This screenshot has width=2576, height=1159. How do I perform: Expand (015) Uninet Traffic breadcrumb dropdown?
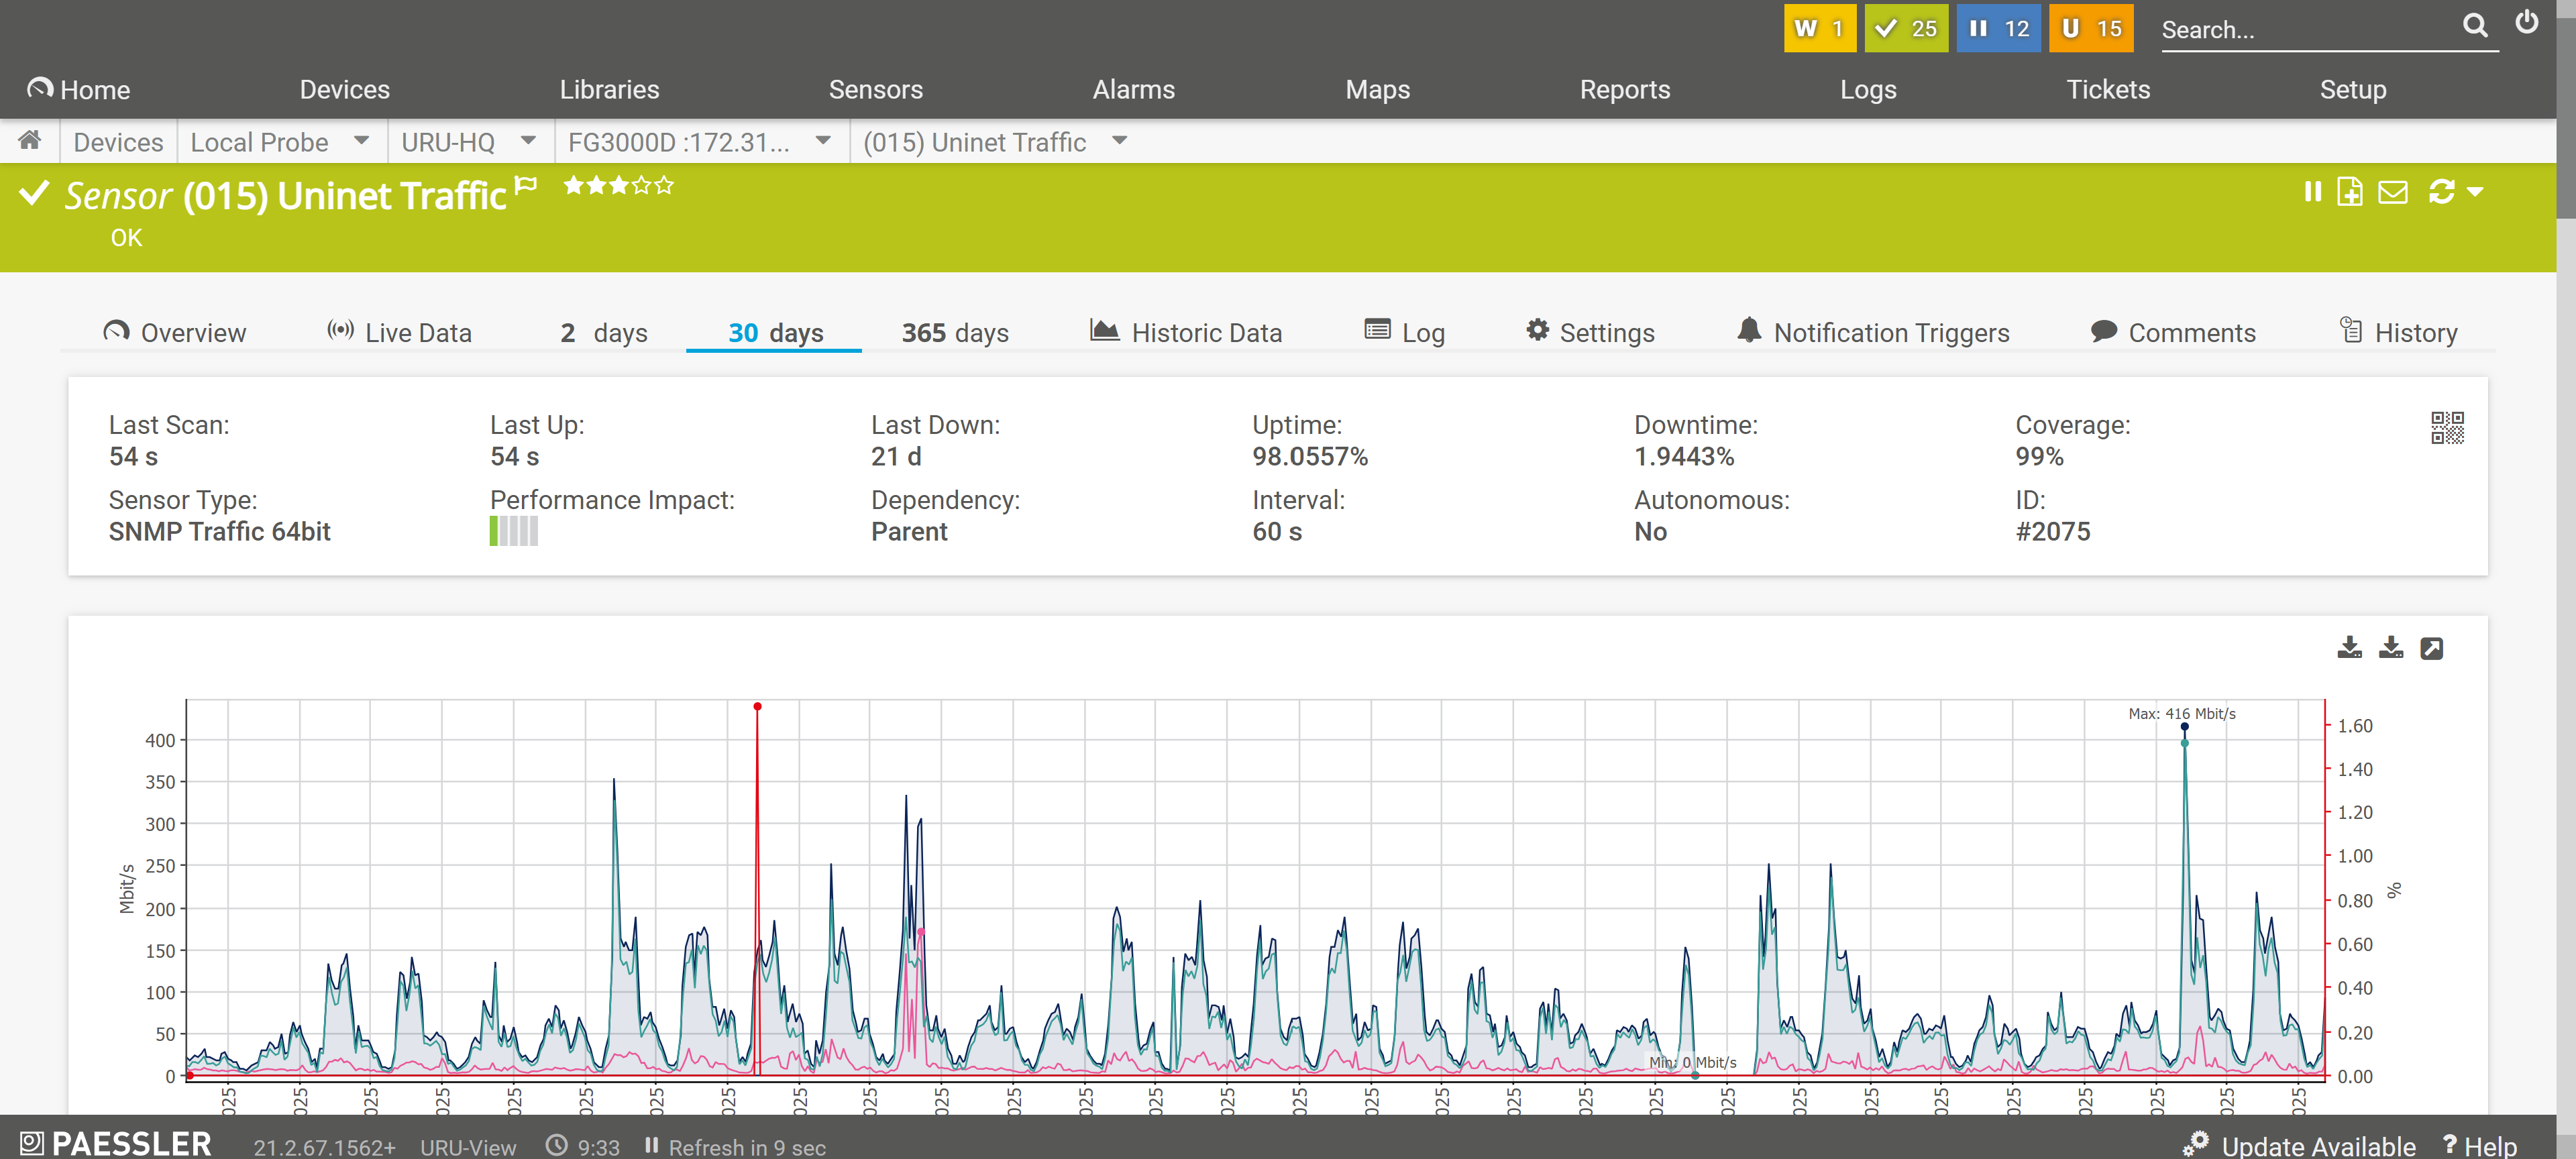pyautogui.click(x=1120, y=140)
